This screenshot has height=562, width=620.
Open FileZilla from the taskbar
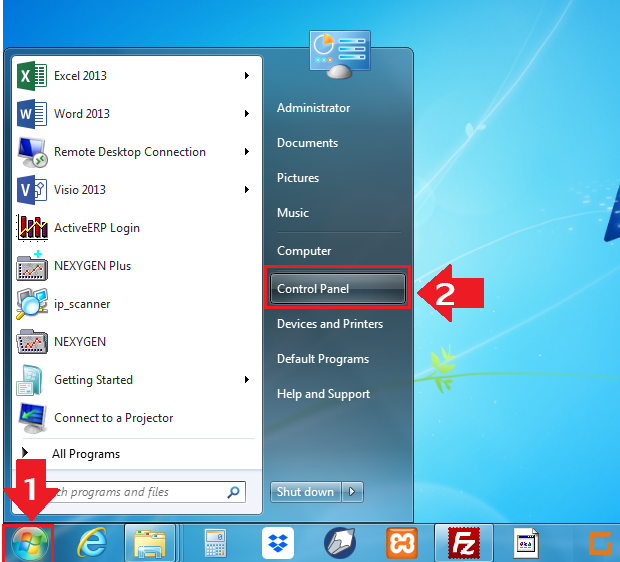(x=463, y=543)
